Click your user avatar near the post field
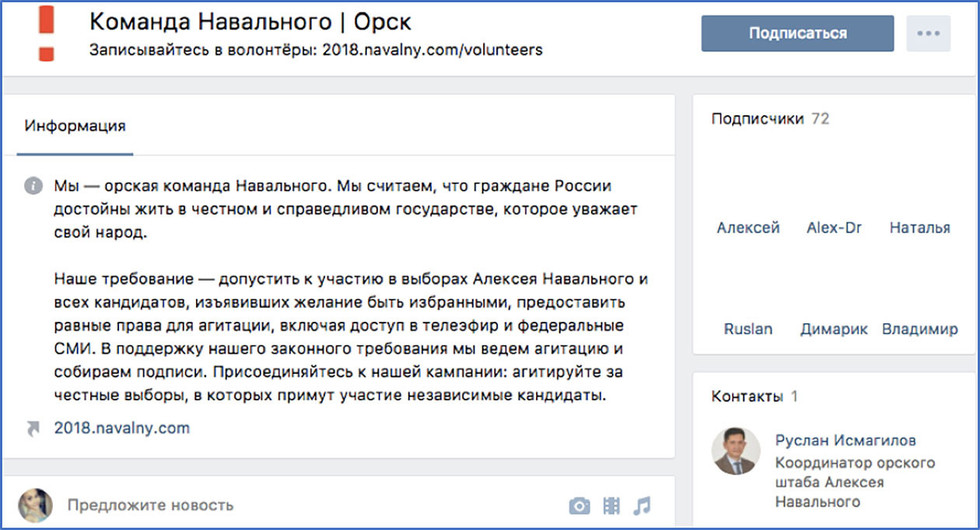This screenshot has height=530, width=980. (35, 505)
